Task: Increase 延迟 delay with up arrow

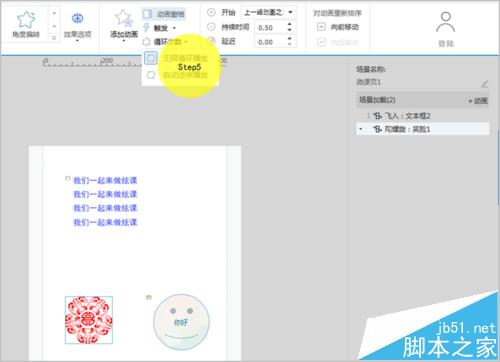Action: click(289, 39)
